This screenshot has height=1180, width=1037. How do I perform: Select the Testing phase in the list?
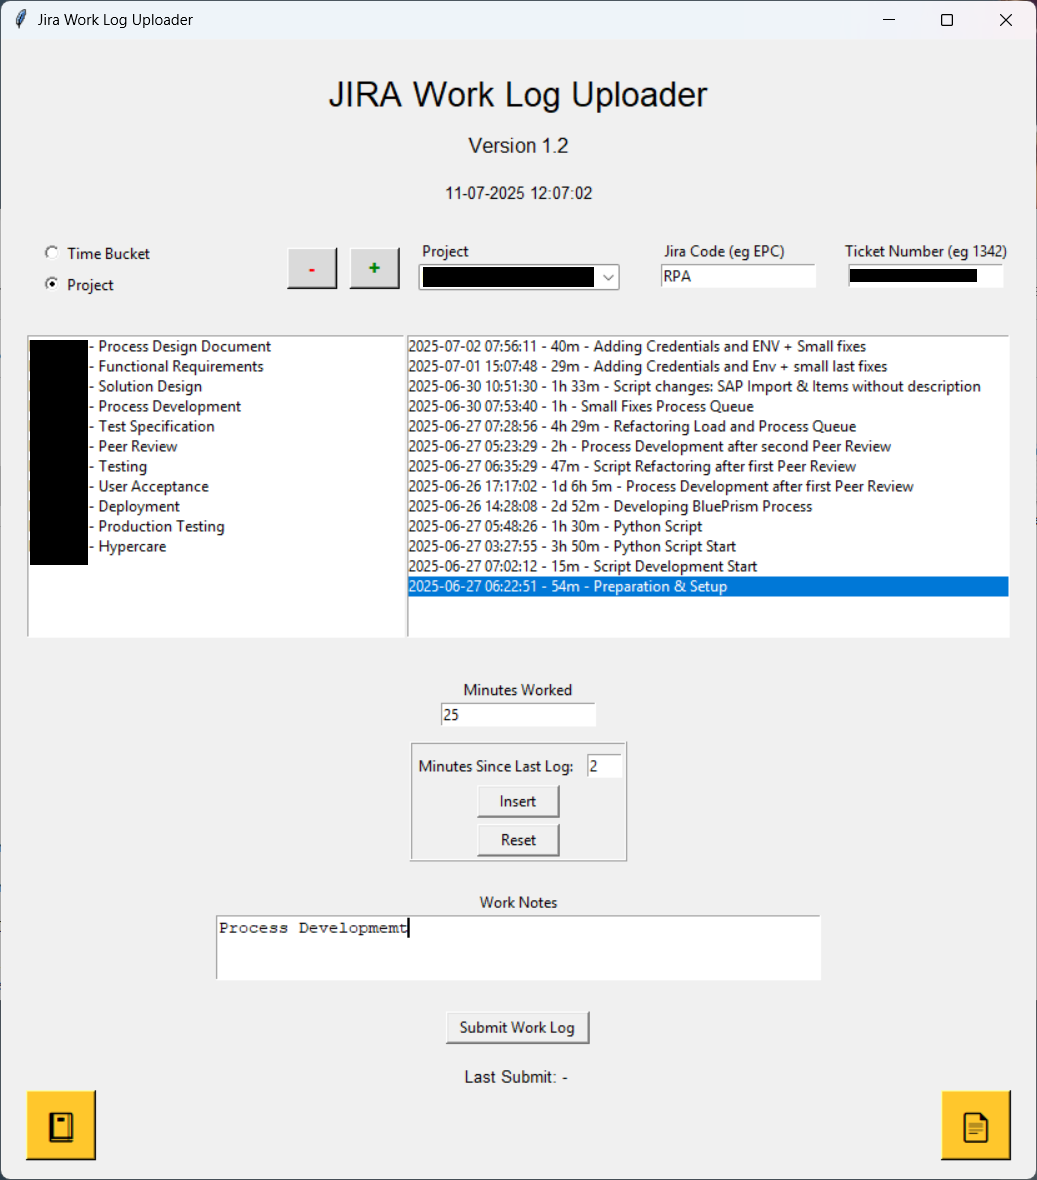click(x=121, y=466)
